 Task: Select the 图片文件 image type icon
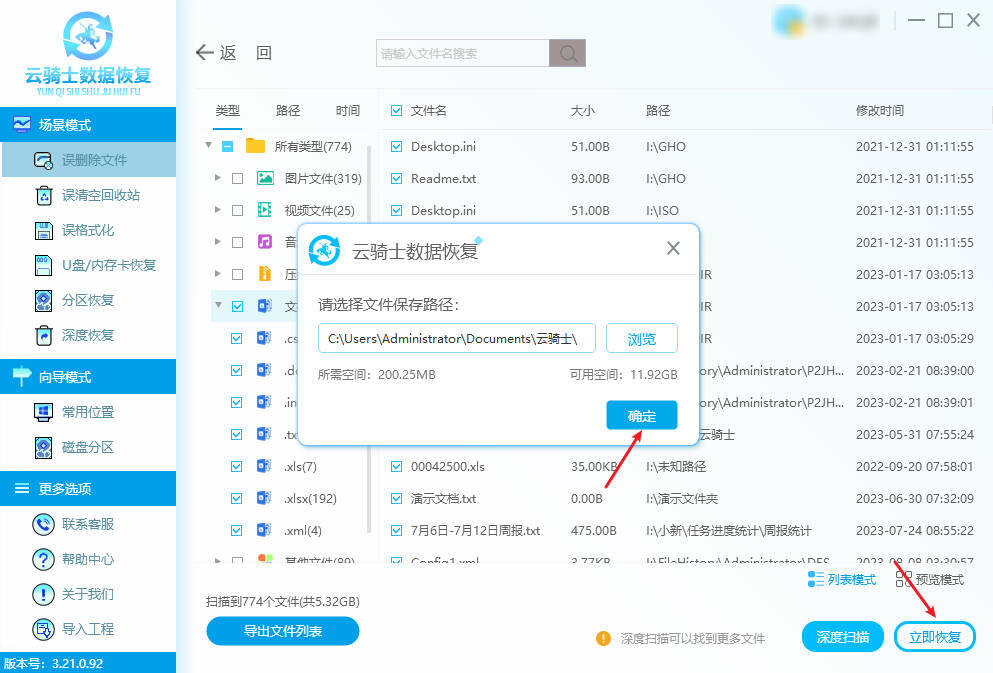[x=265, y=179]
